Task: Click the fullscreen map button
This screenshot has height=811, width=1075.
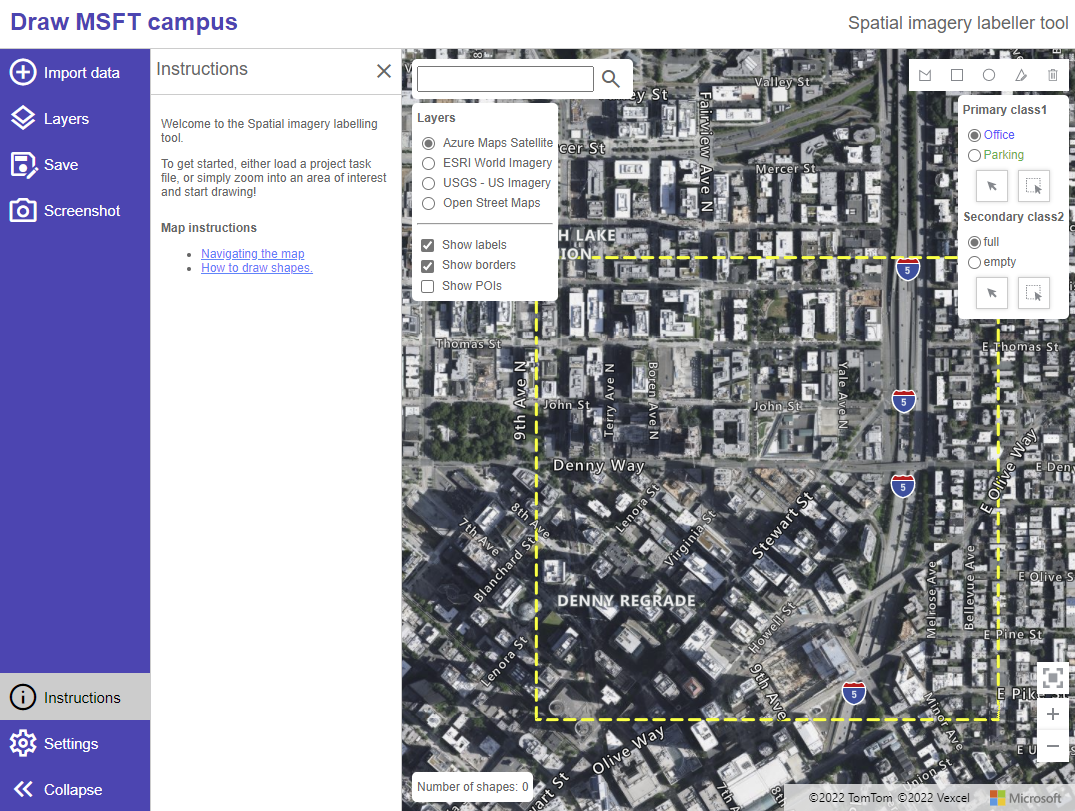Action: click(1052, 679)
